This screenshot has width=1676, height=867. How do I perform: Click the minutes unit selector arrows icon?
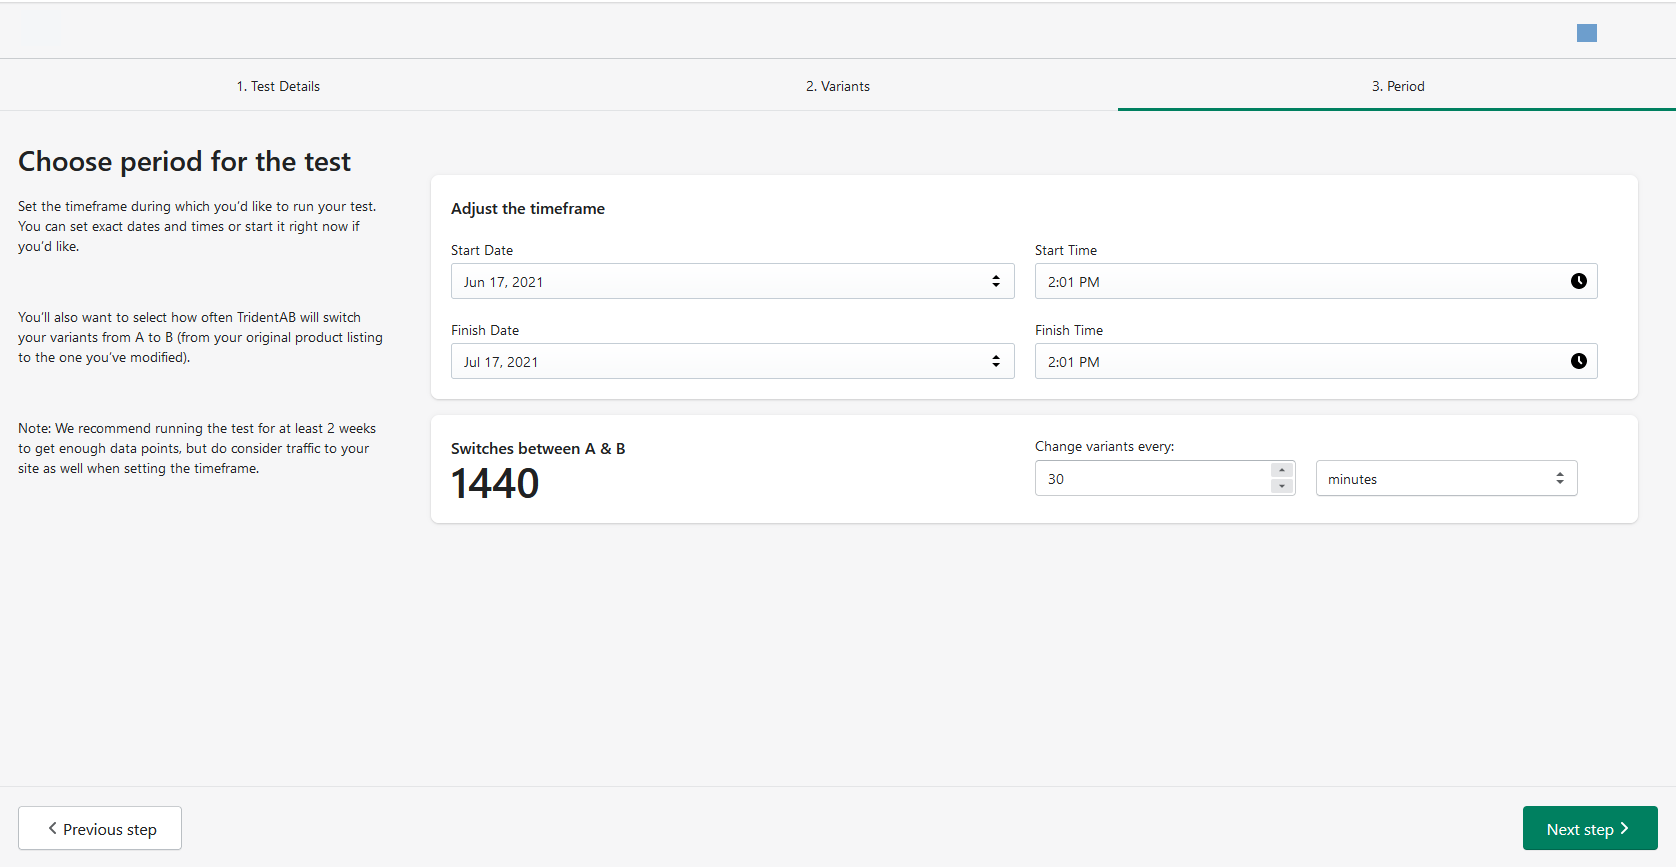1559,479
